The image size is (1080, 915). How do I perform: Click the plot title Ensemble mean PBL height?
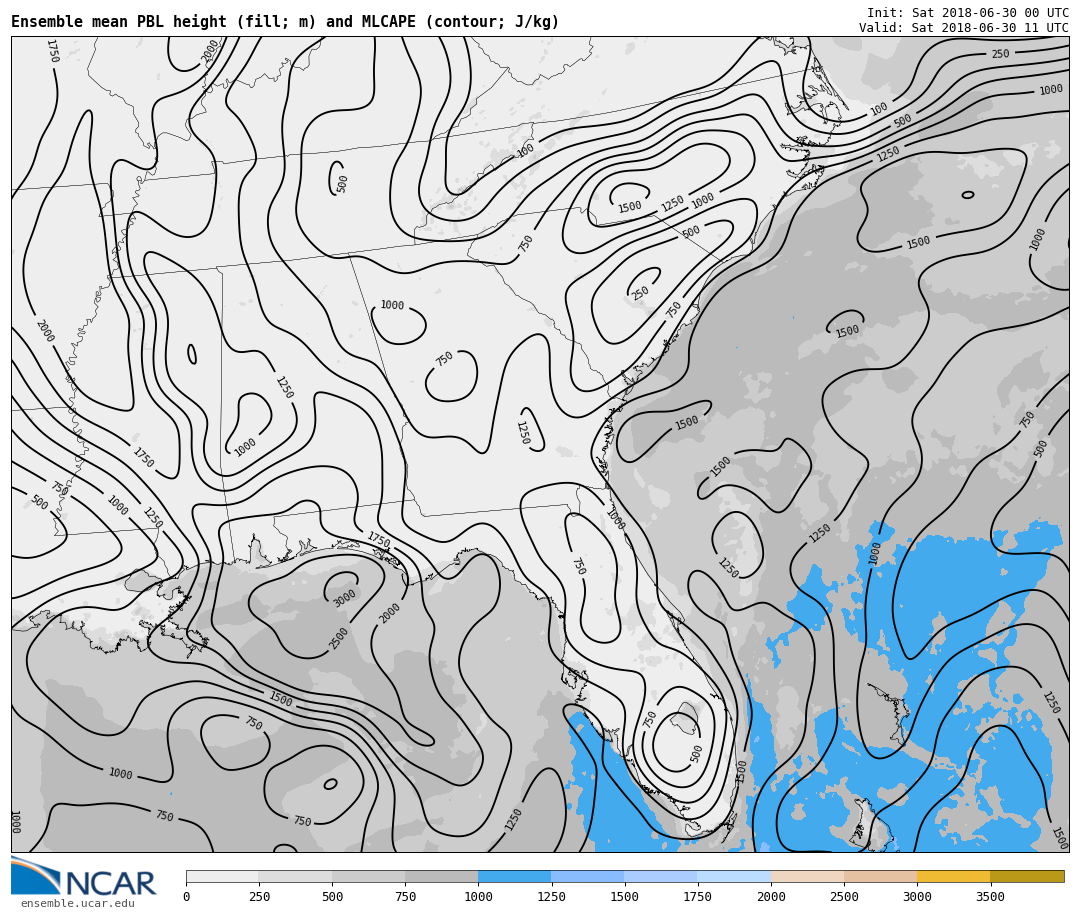tap(285, 22)
